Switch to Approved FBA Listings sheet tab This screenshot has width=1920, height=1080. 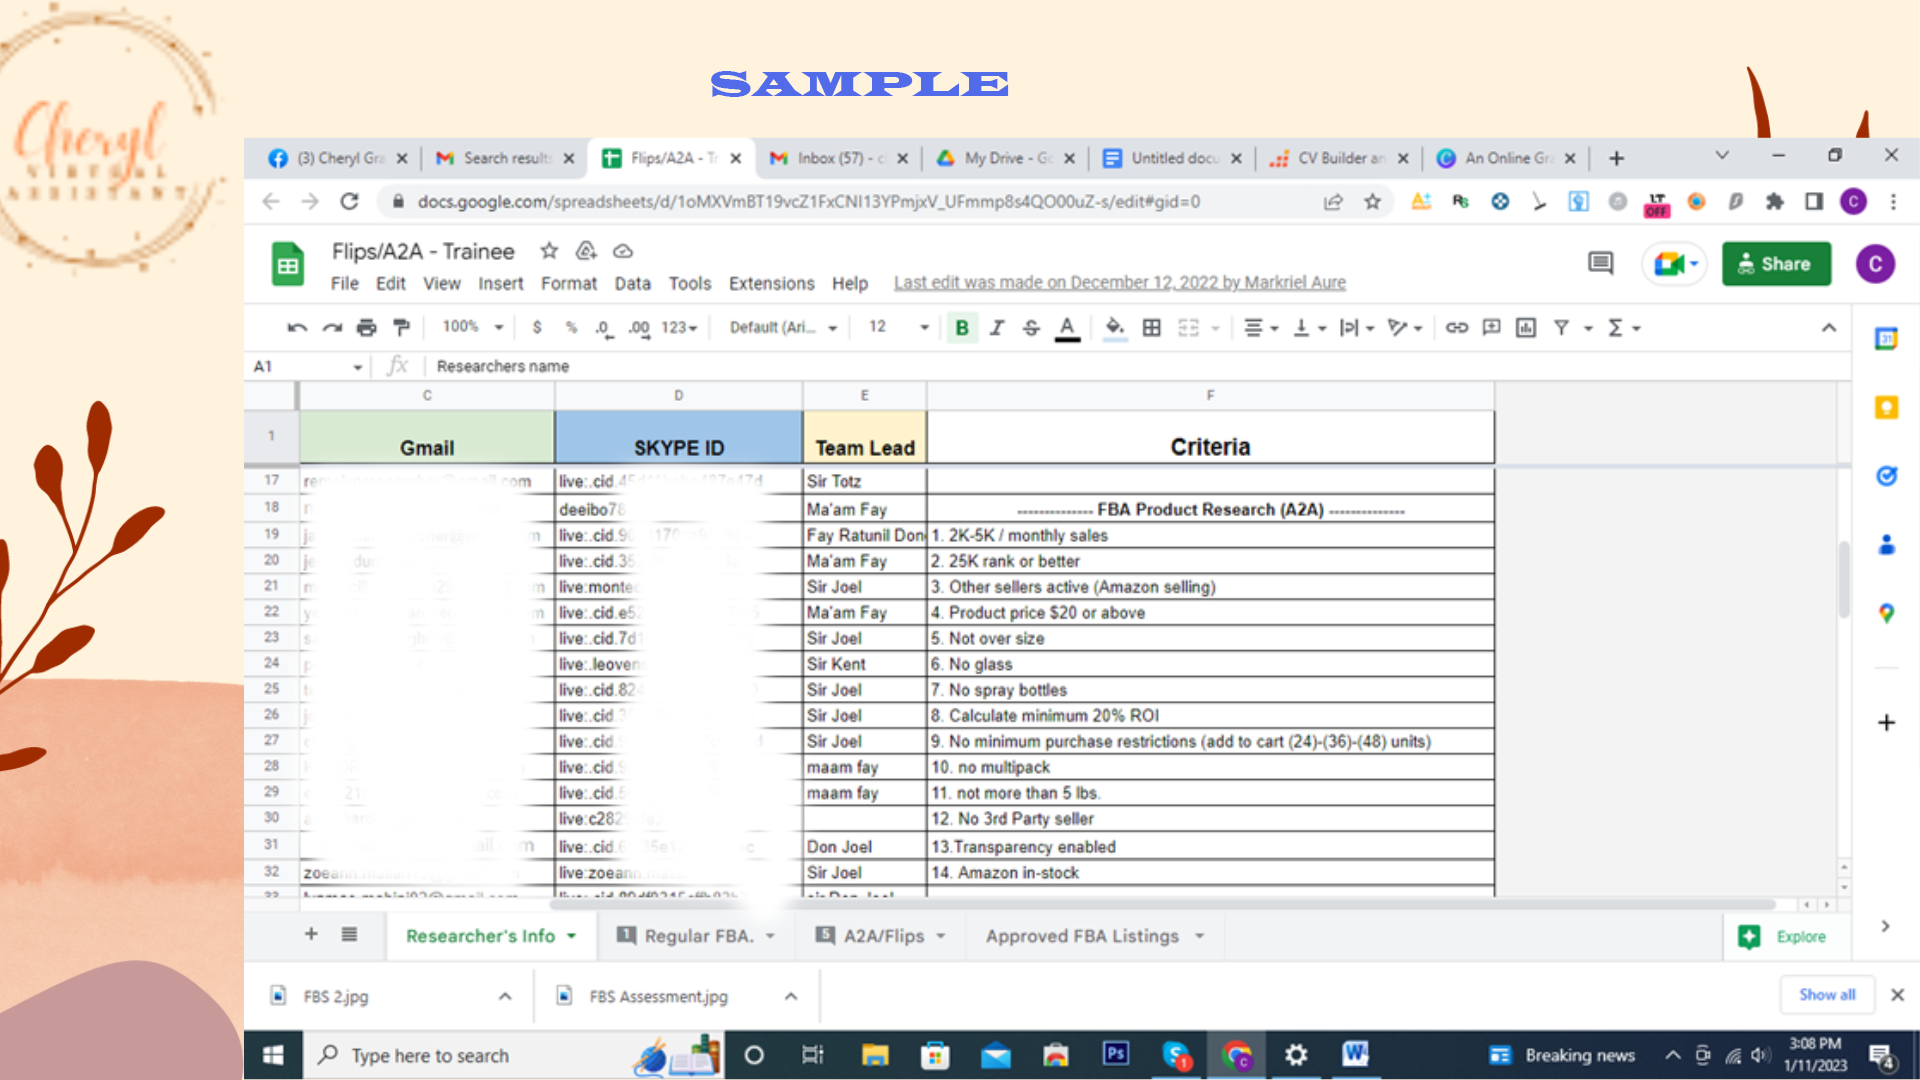tap(1082, 936)
